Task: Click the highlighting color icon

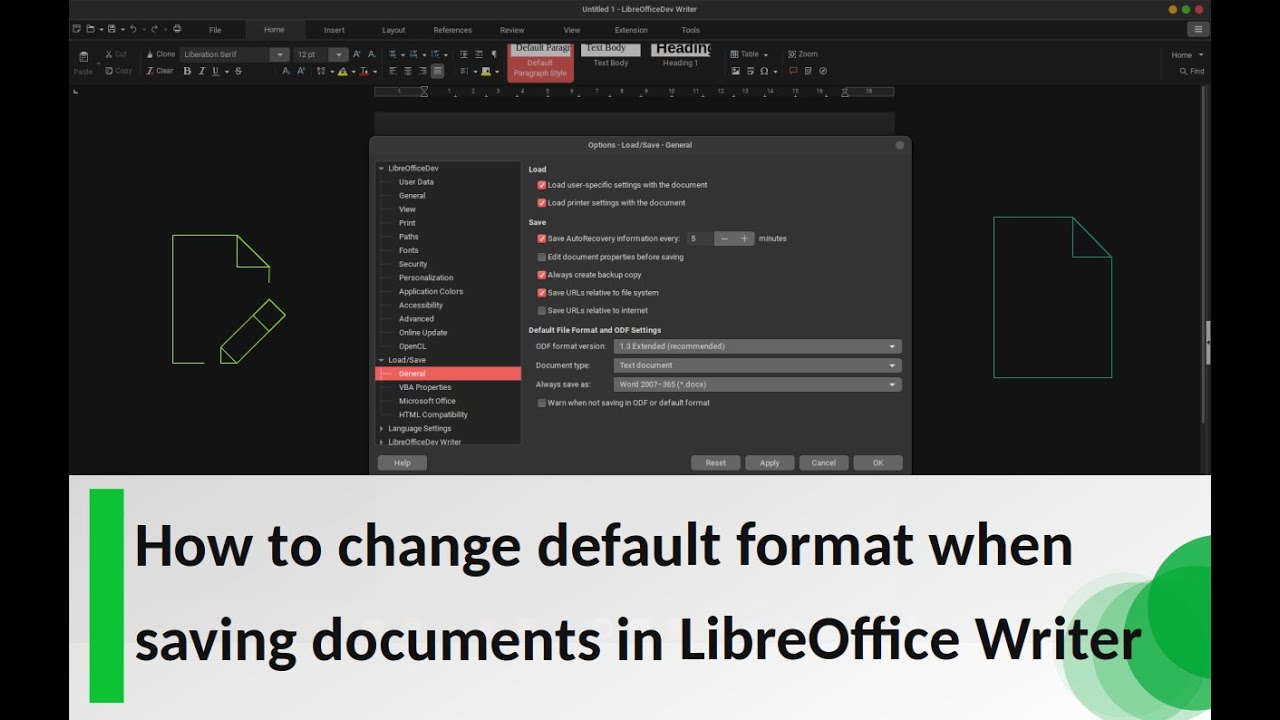Action: 343,71
